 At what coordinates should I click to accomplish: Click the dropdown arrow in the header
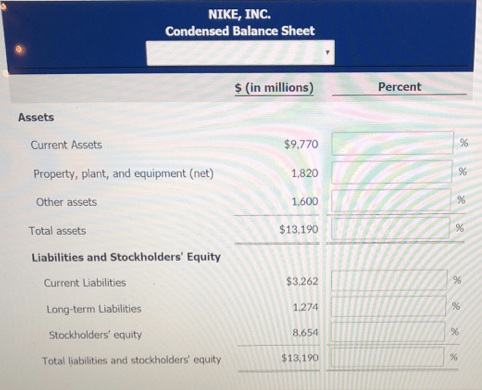pyautogui.click(x=327, y=52)
